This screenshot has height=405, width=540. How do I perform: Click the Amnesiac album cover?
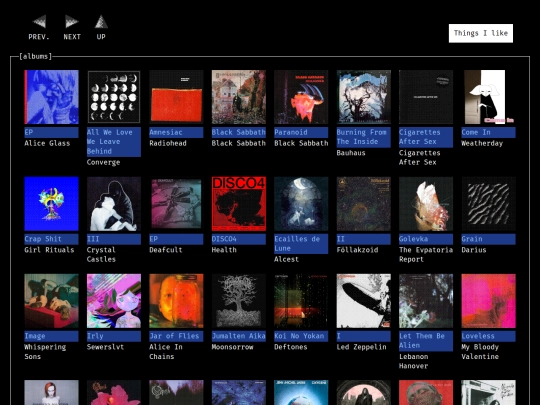point(176,97)
